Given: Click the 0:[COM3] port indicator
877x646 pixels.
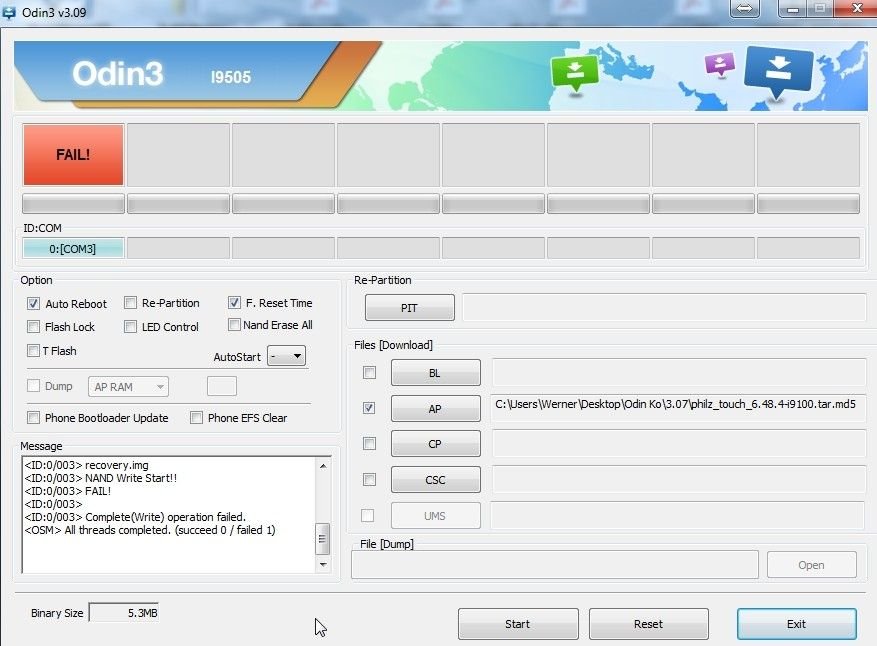Looking at the screenshot, I should pos(73,248).
